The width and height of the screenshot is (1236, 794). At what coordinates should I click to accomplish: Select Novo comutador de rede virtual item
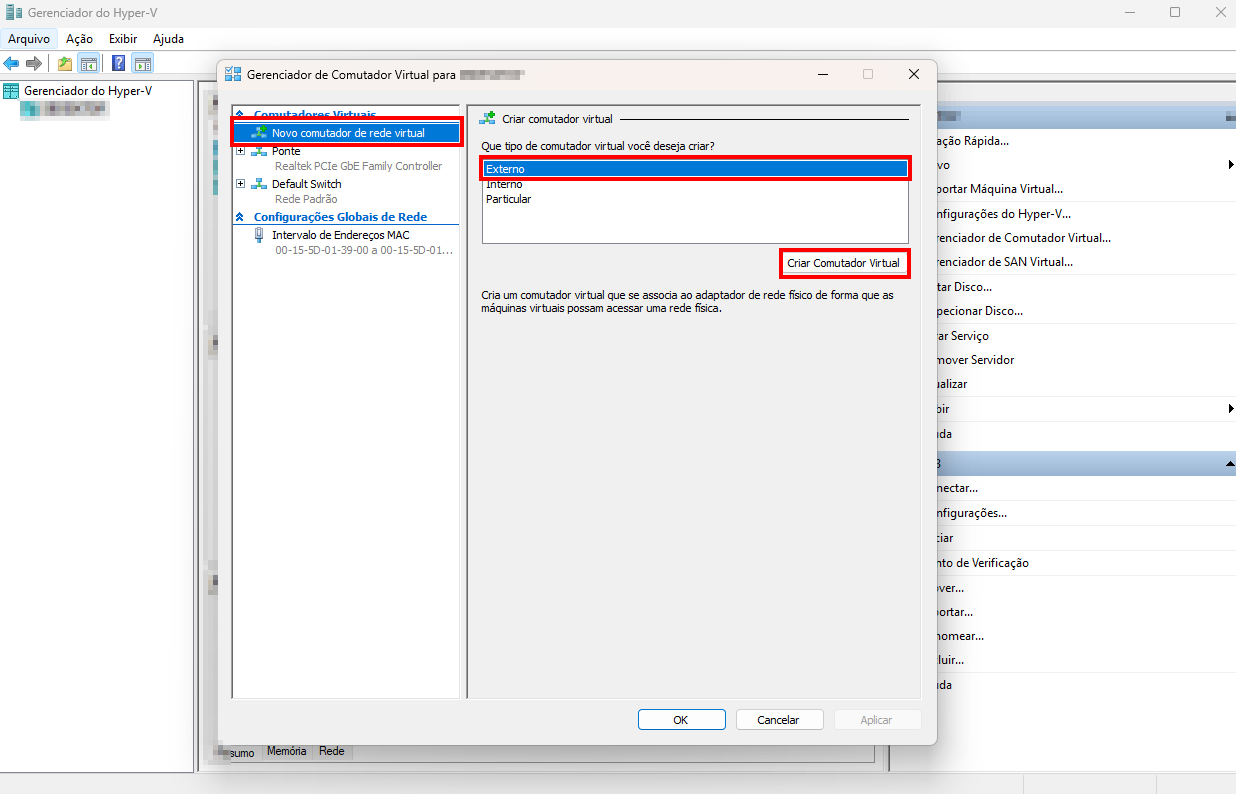[x=347, y=133]
